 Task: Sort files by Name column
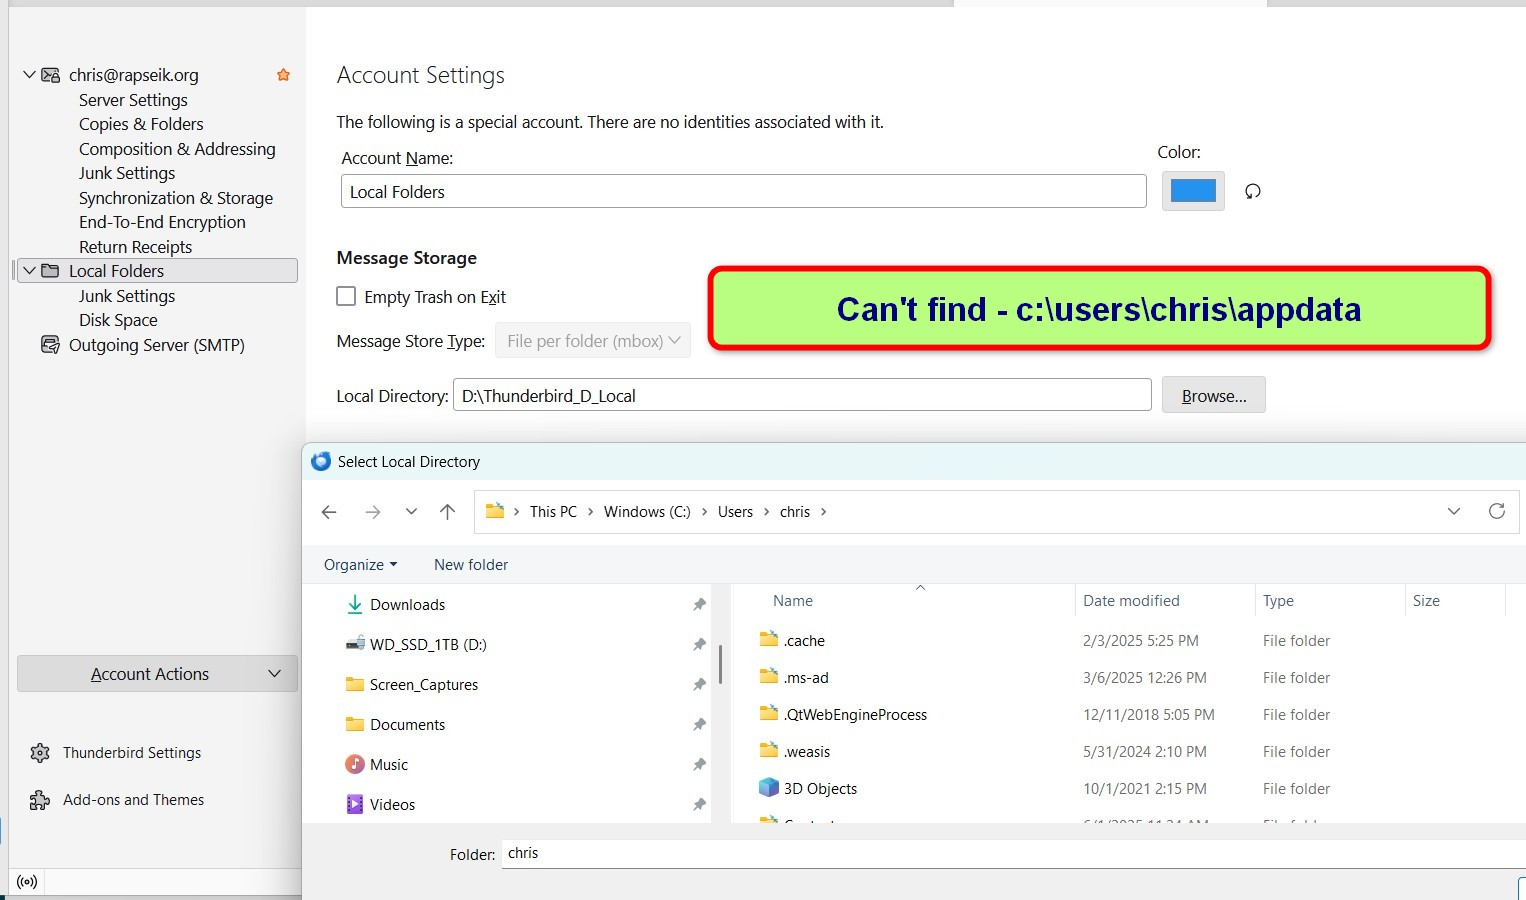793,601
